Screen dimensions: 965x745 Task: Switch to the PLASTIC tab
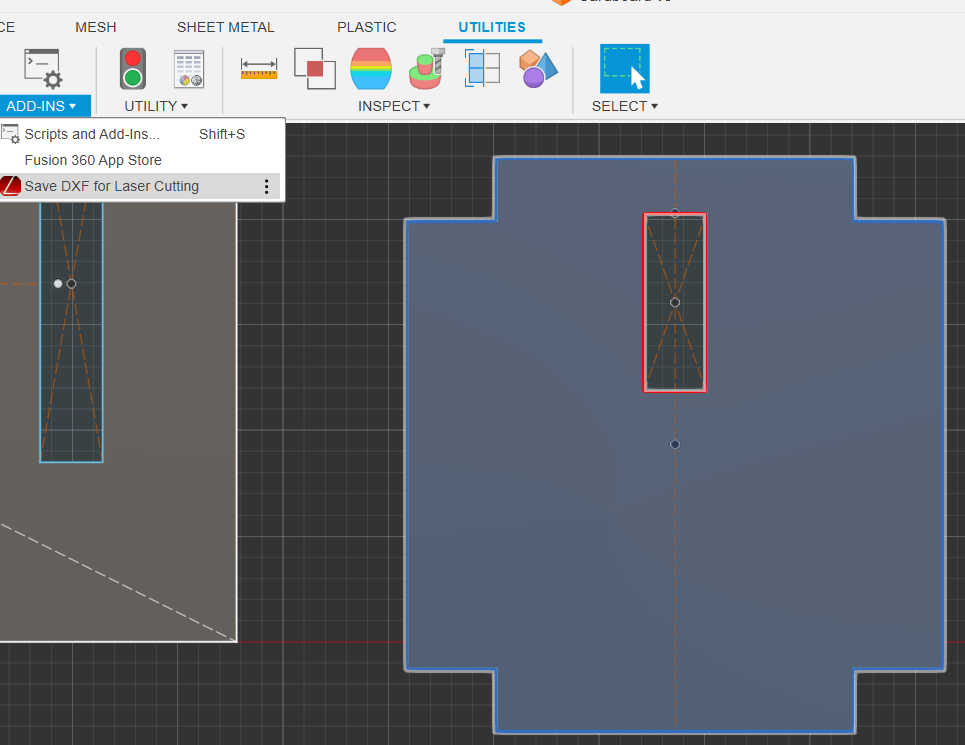click(x=366, y=27)
